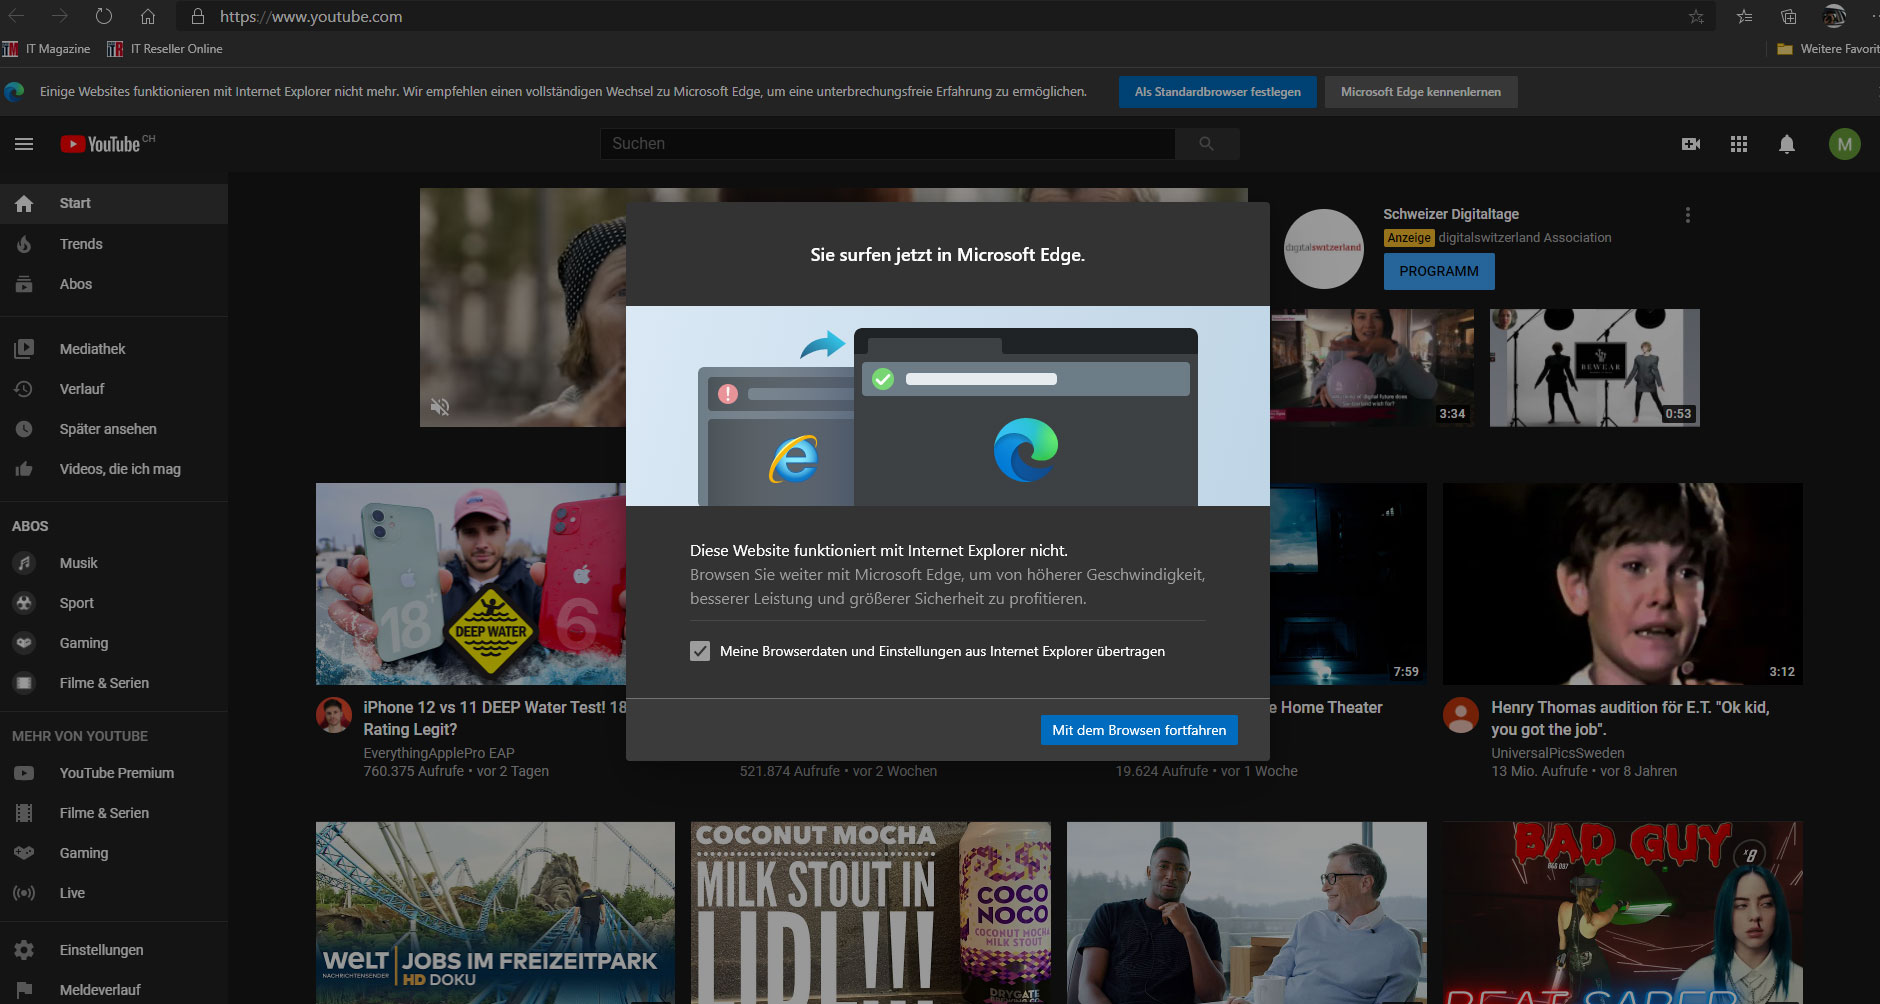Click the UniversalPicsSweden channel avatar
The height and width of the screenshot is (1004, 1880).
point(1461,715)
